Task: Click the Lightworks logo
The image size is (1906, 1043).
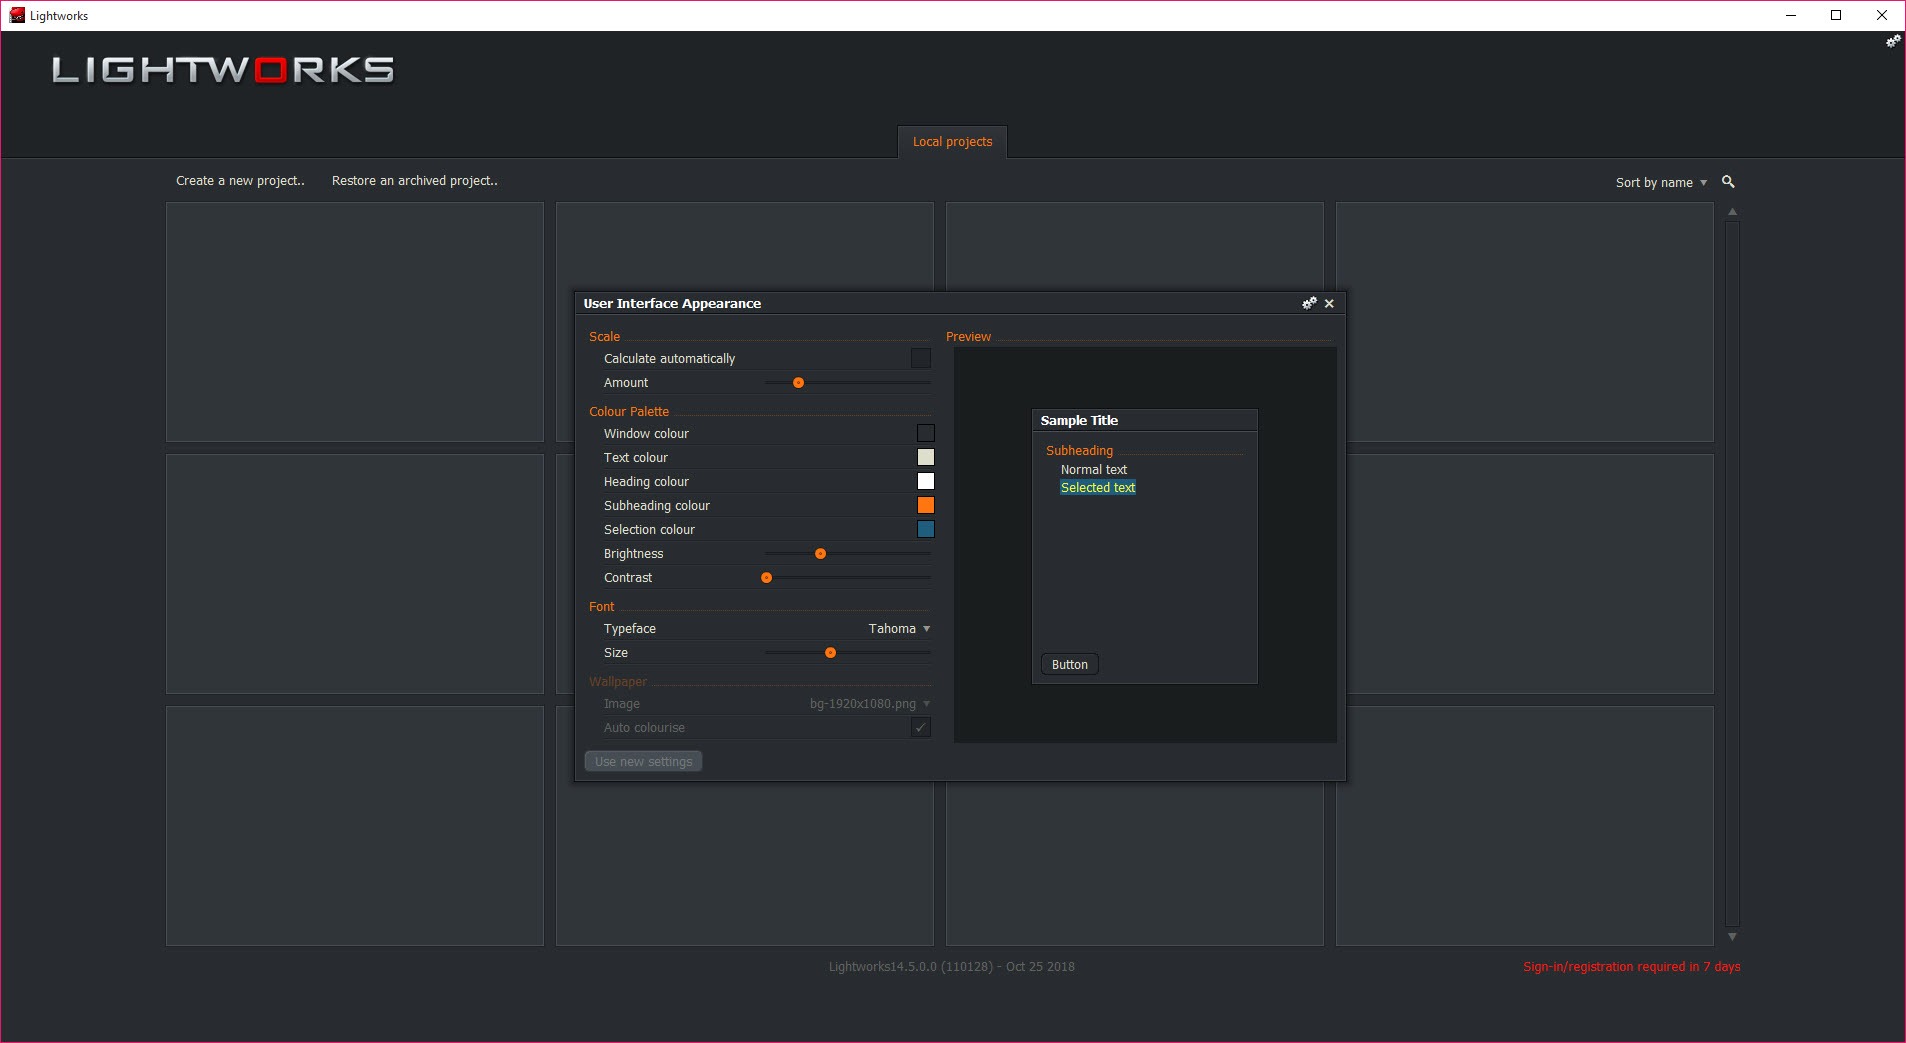Action: click(223, 70)
